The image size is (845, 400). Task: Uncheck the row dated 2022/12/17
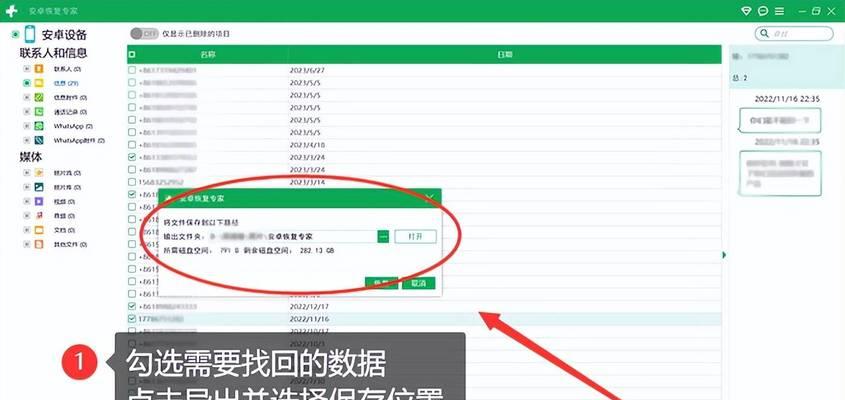coord(132,306)
